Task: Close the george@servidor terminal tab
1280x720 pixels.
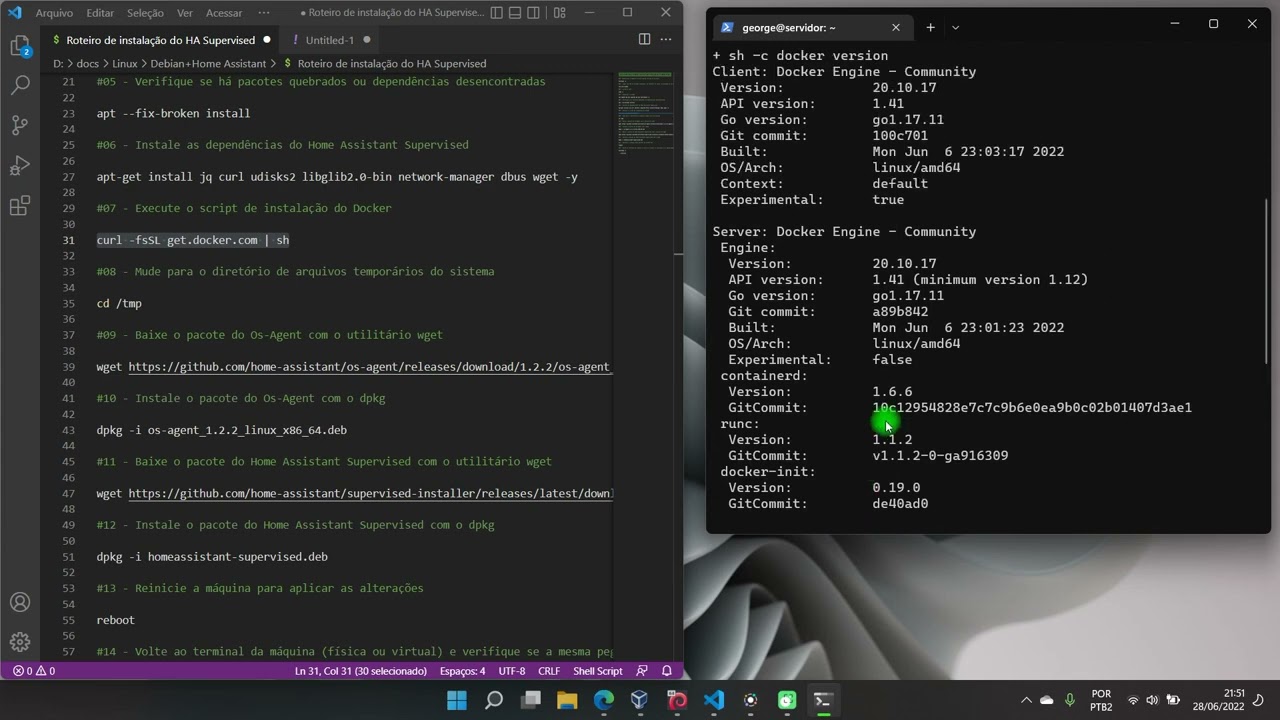Action: tap(895, 27)
